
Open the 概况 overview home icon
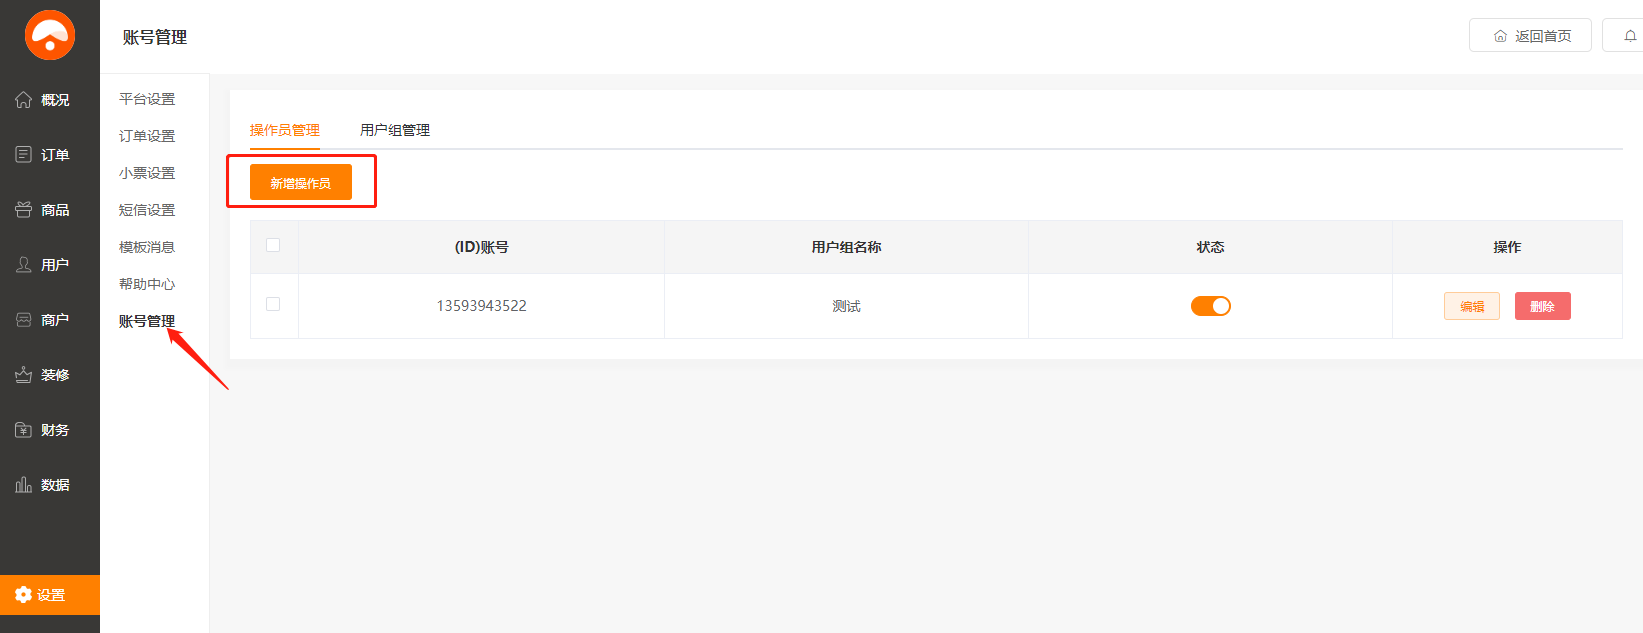click(24, 100)
